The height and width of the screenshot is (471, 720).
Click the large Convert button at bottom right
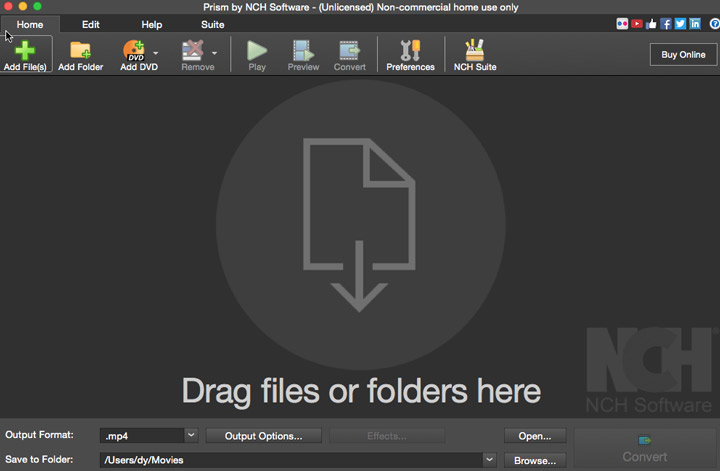pyautogui.click(x=645, y=449)
